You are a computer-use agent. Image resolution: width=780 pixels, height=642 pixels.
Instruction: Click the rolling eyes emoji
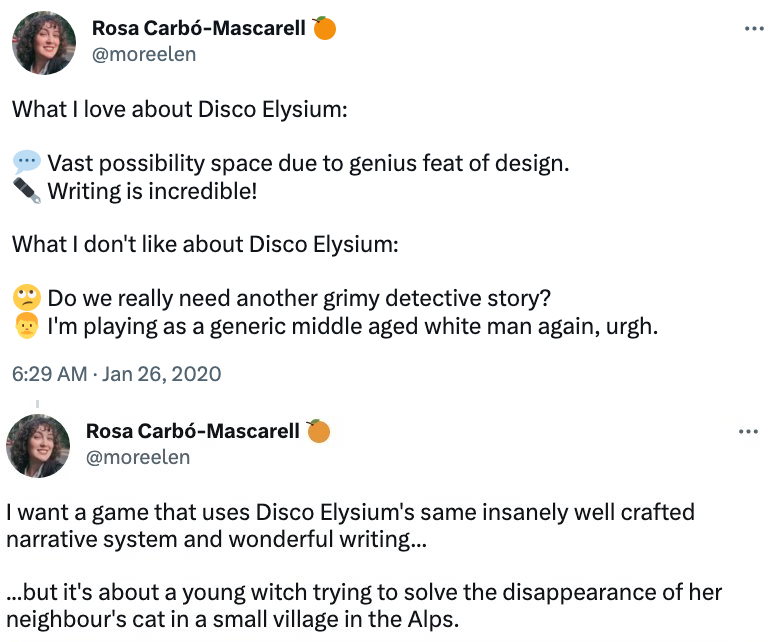[x=27, y=298]
